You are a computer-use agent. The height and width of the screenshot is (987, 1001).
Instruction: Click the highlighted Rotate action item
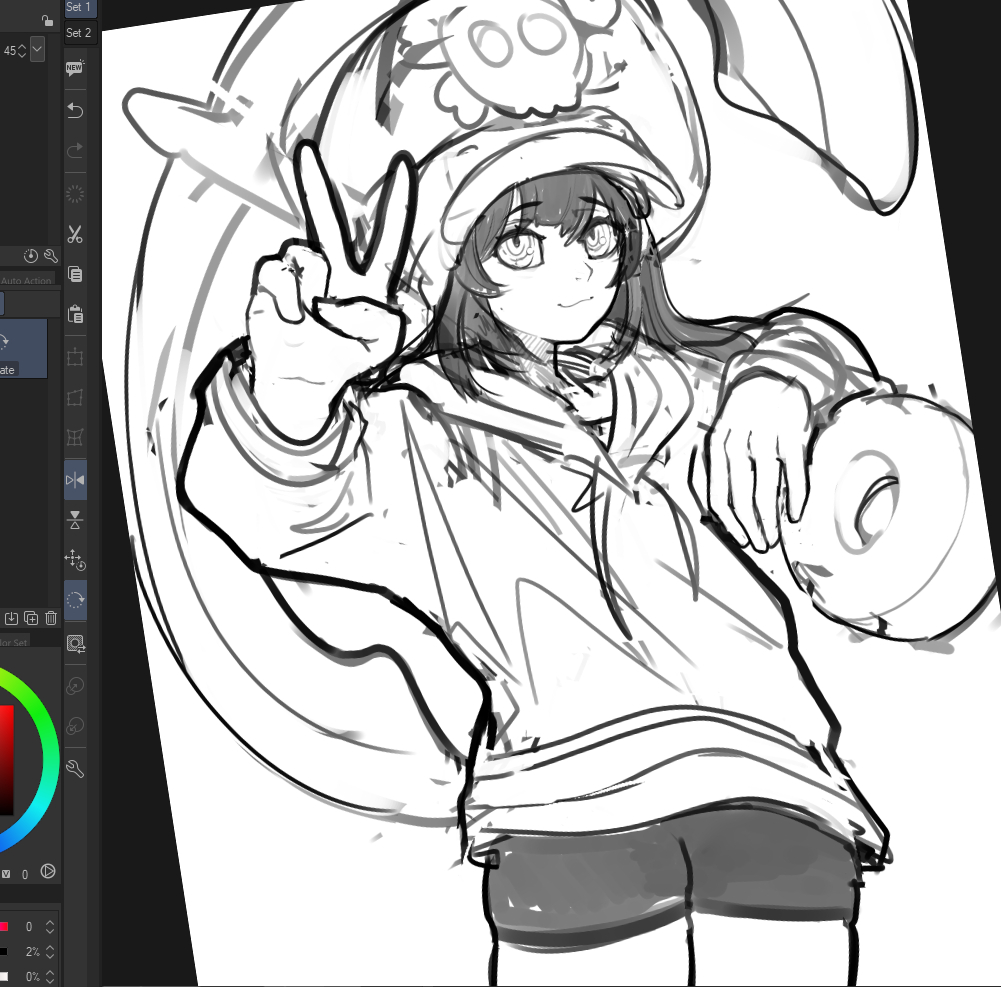click(x=23, y=348)
